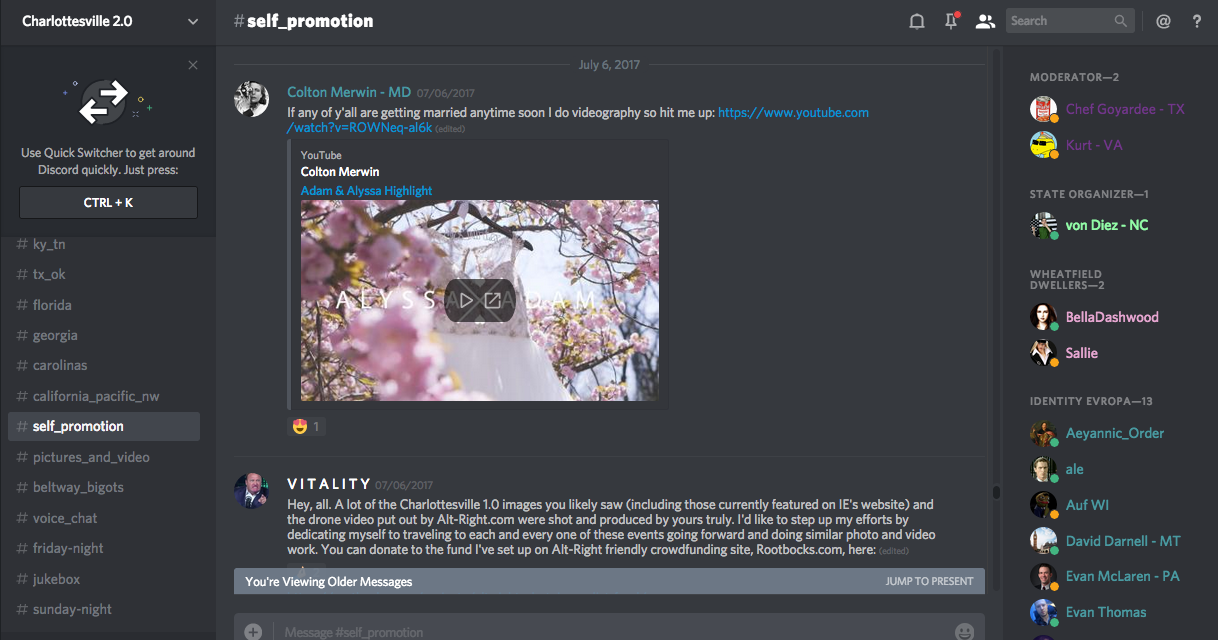Play the Adam & Alyssa video
This screenshot has width=1218, height=640.
pos(466,300)
